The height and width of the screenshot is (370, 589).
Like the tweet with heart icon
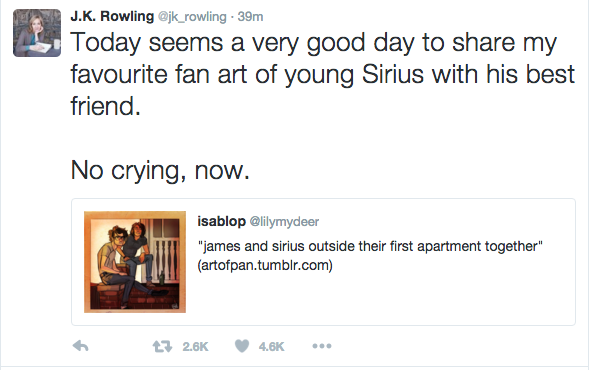tap(242, 346)
